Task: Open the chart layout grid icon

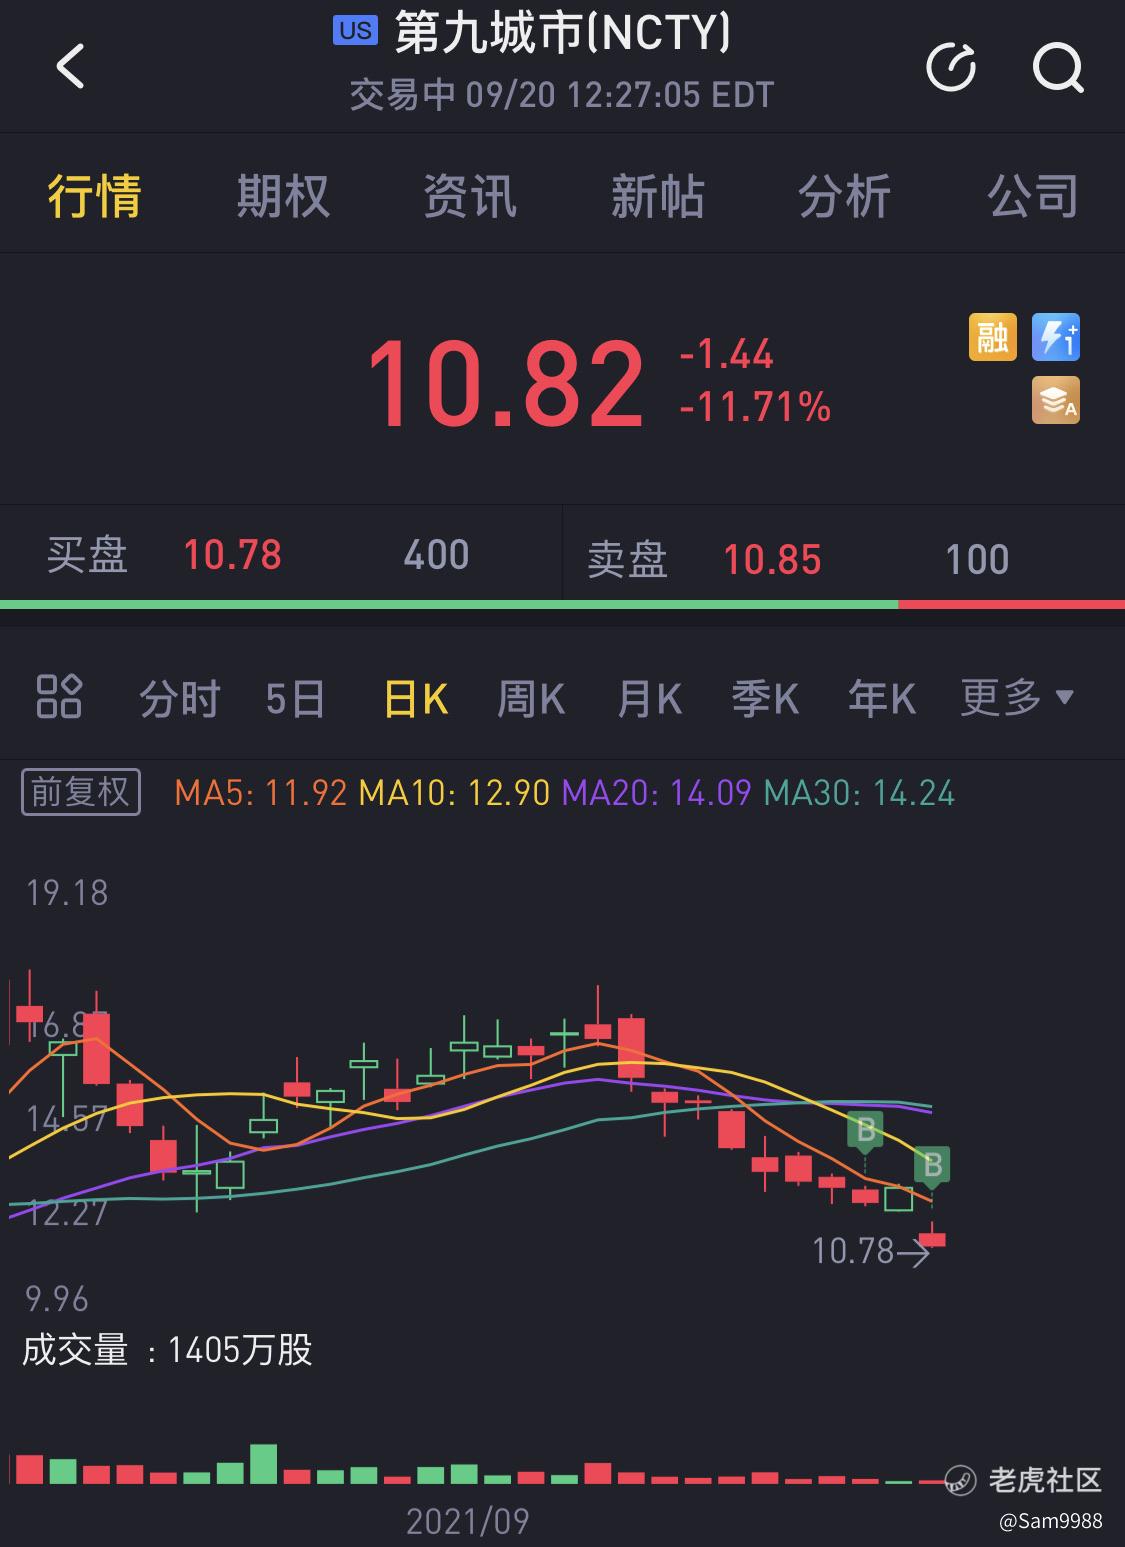Action: pos(59,697)
